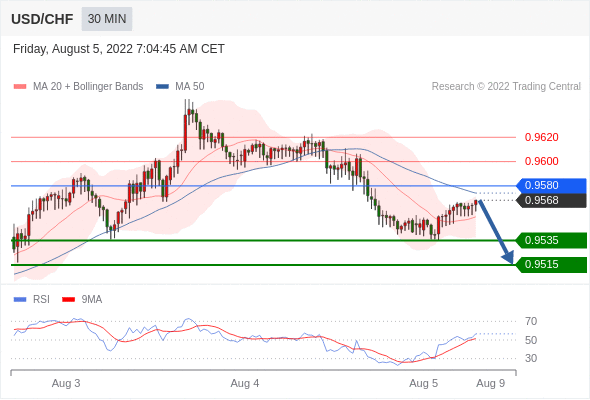Select the 0.9535 green support tag

(x=551, y=240)
